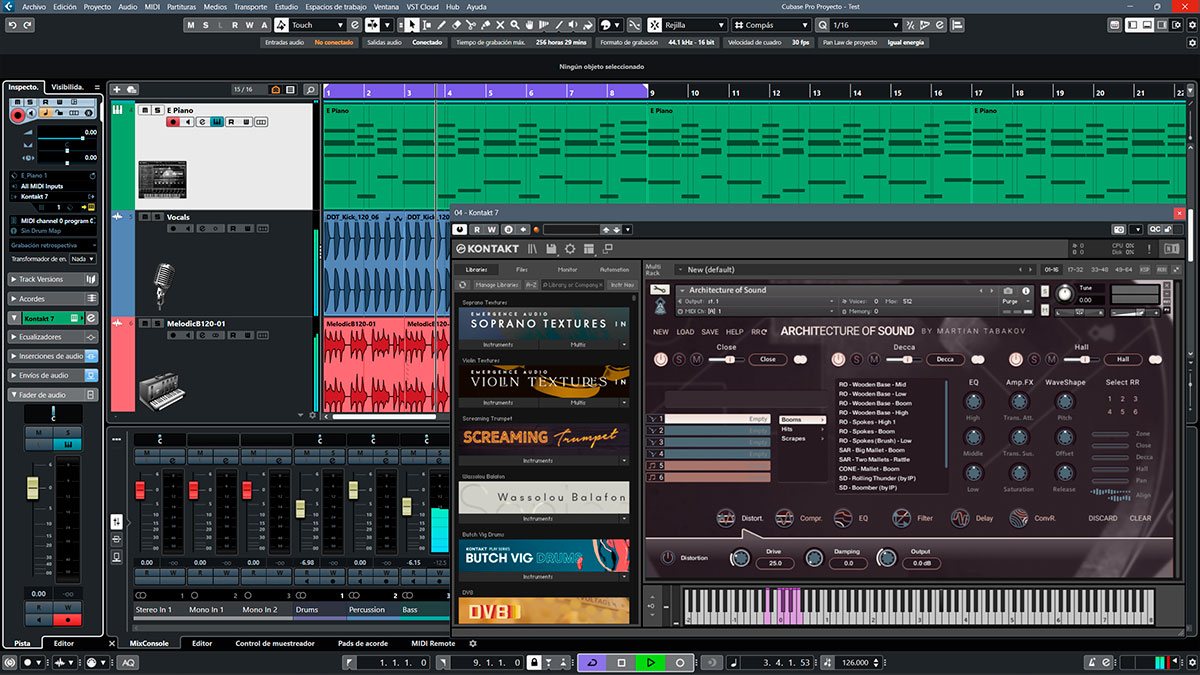Click the Add Track plus icon
Viewport: 1200px width, 675px height.
[117, 90]
